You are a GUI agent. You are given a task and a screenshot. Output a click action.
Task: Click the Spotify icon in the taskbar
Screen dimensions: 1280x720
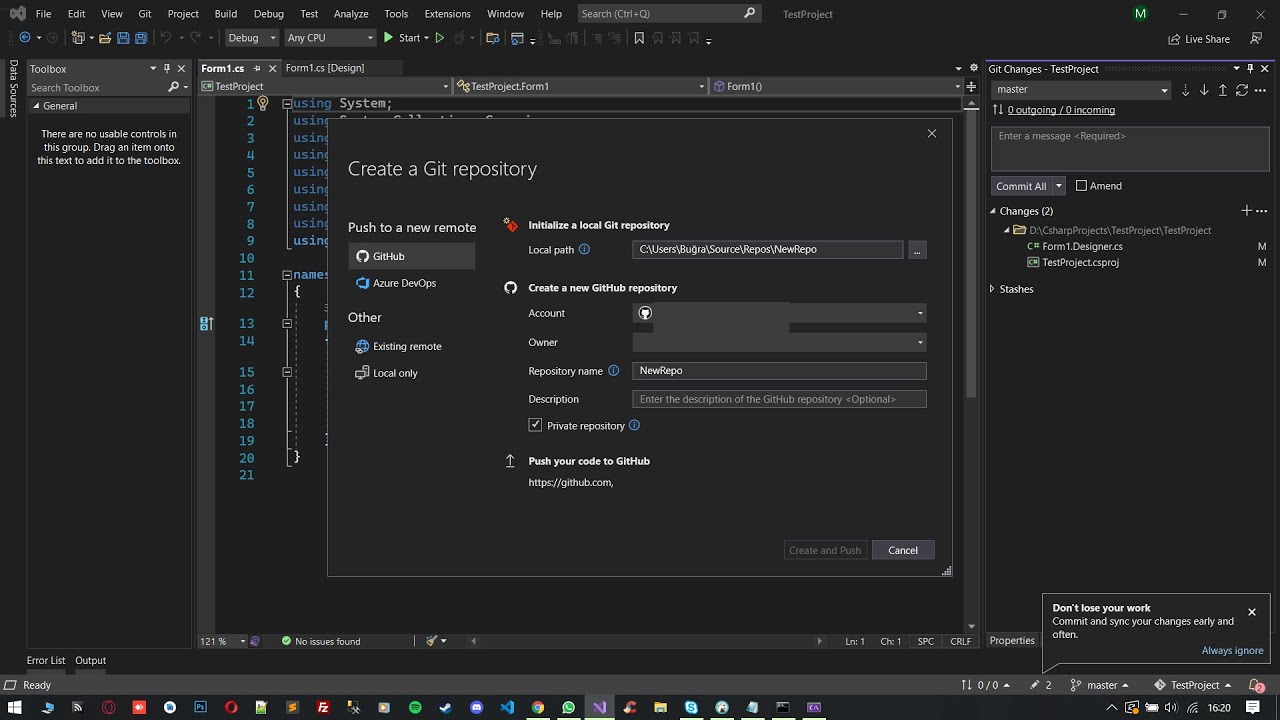click(415, 708)
